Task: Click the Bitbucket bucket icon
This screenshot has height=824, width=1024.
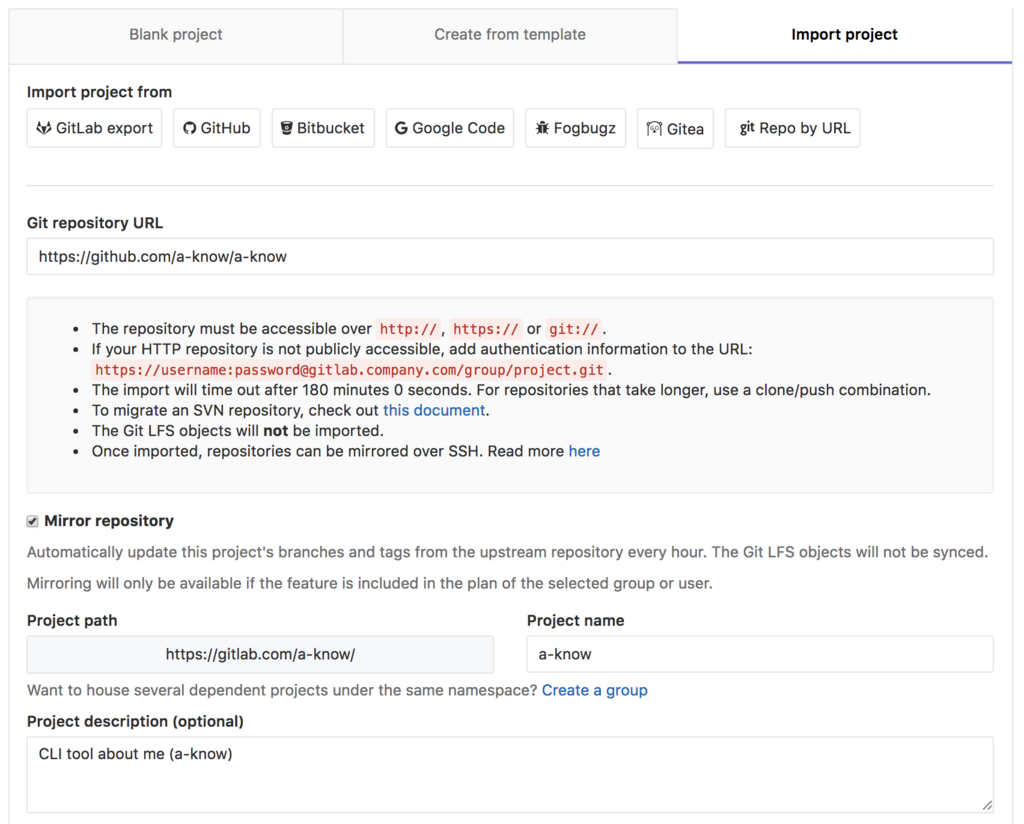Action: pyautogui.click(x=286, y=128)
